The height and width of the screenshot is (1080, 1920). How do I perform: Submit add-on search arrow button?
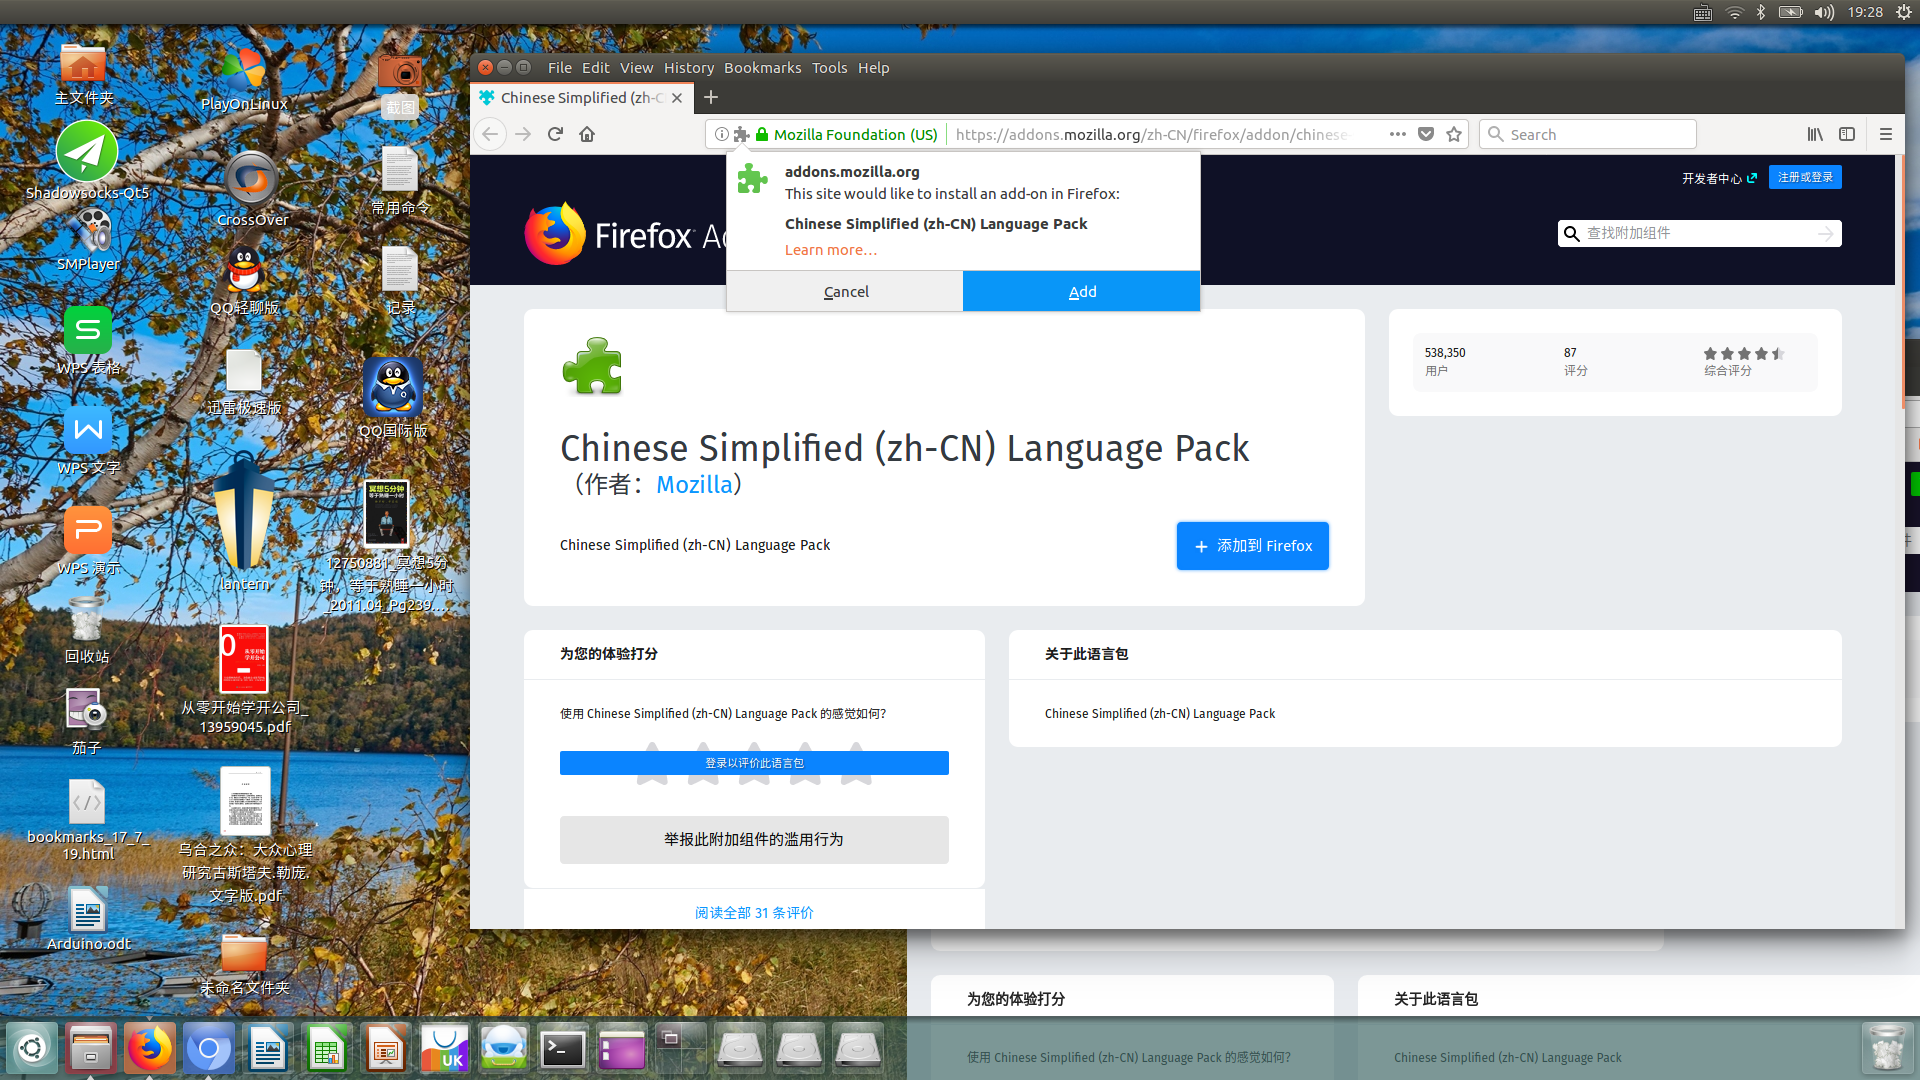pos(1826,233)
